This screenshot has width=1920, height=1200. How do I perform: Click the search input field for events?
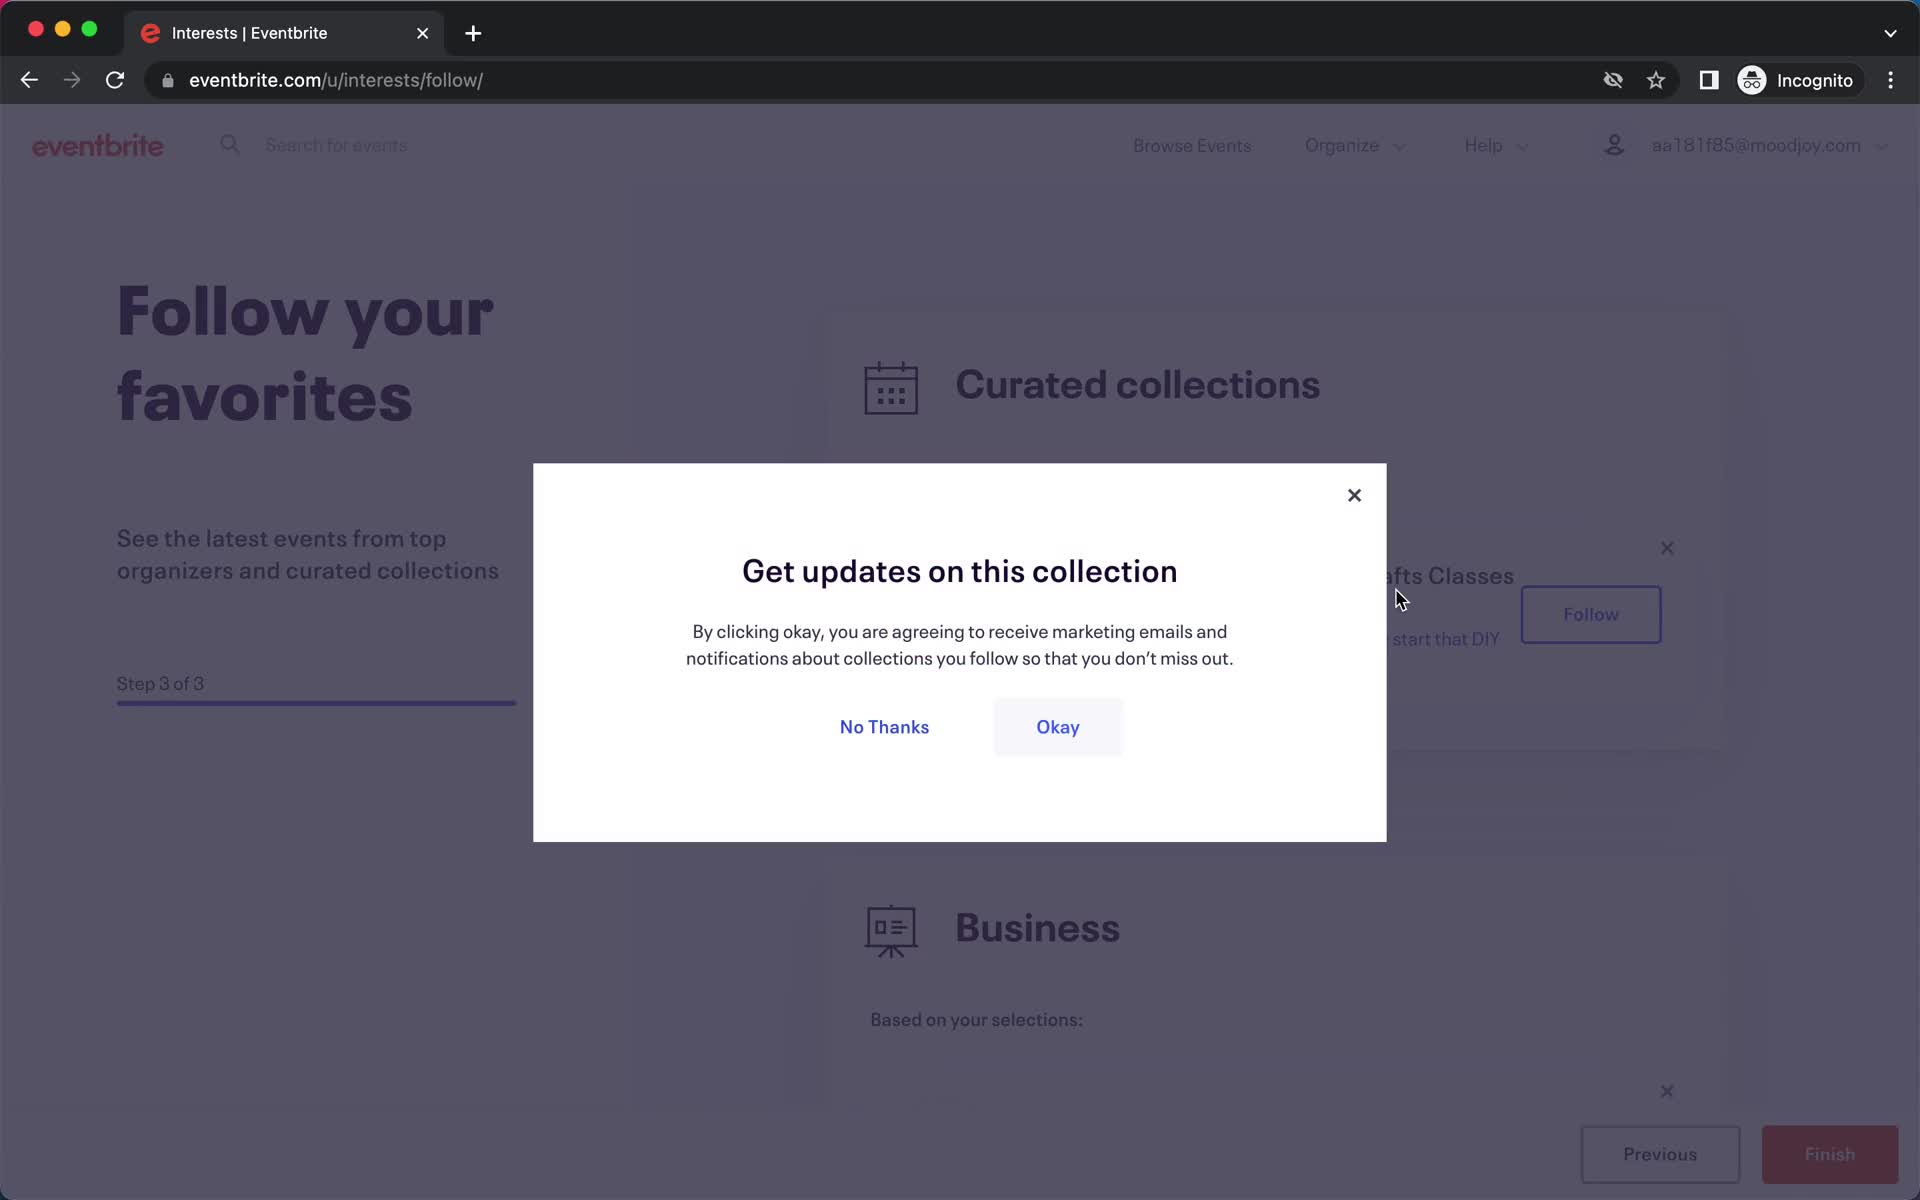coord(336,144)
